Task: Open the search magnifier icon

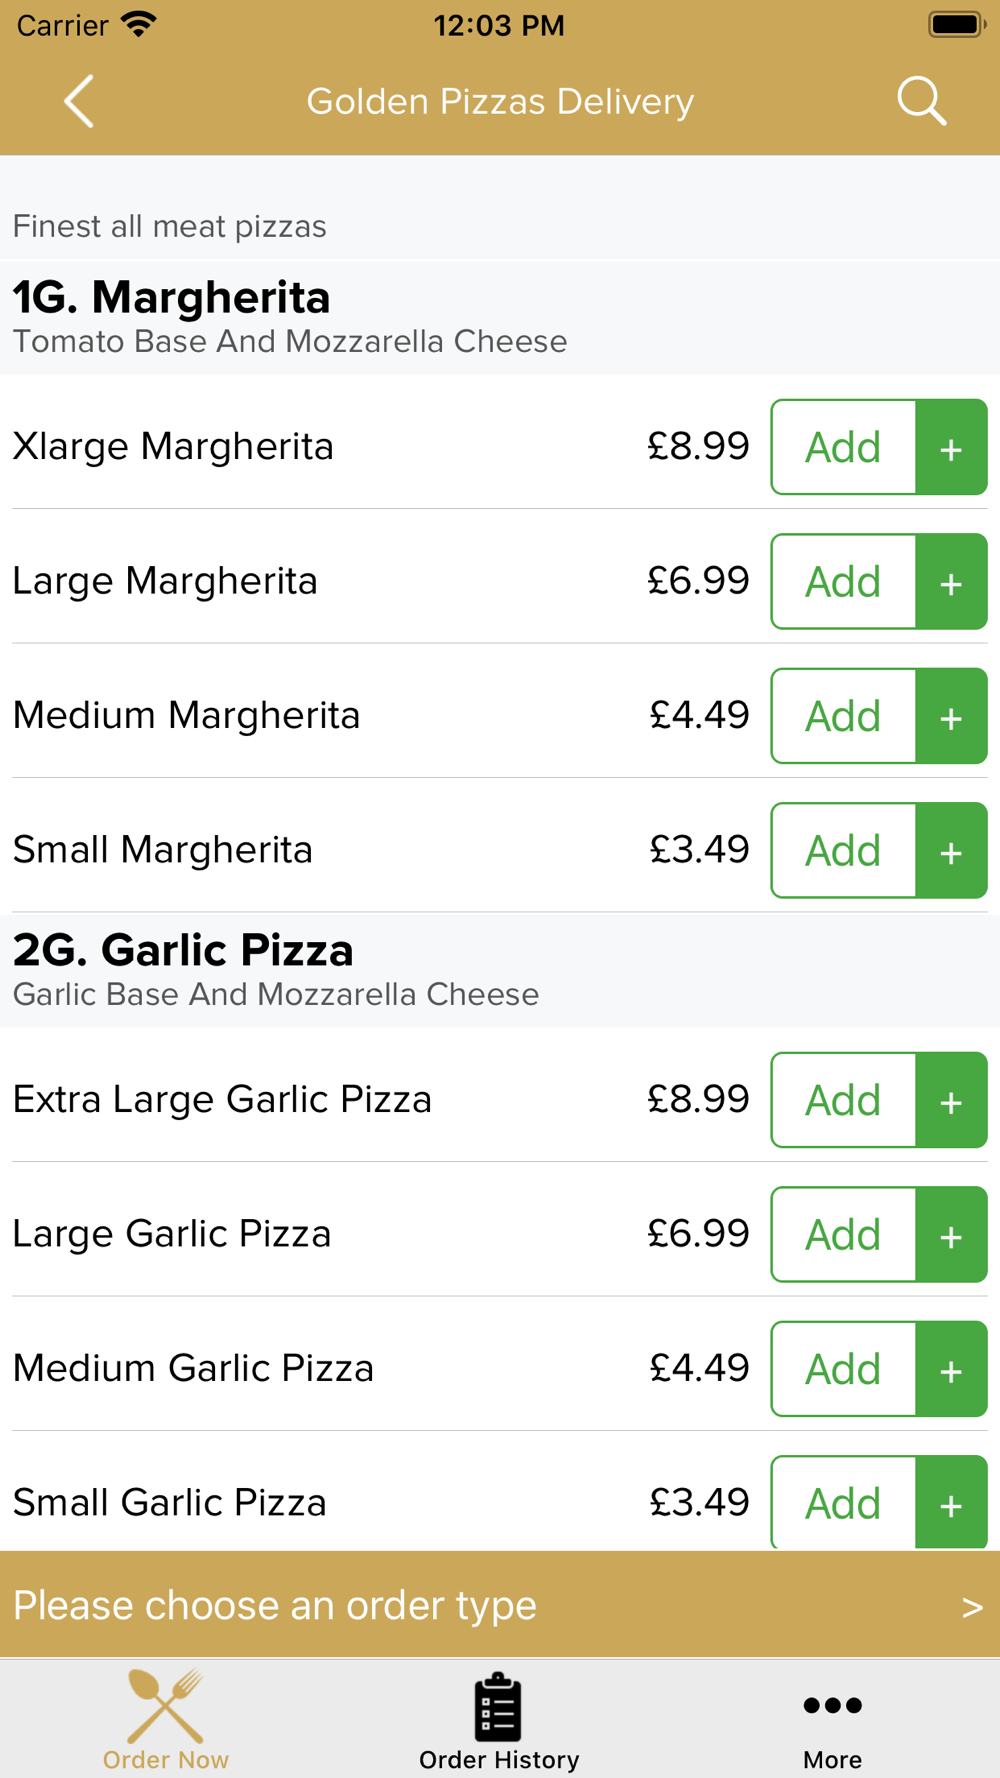Action: [921, 101]
